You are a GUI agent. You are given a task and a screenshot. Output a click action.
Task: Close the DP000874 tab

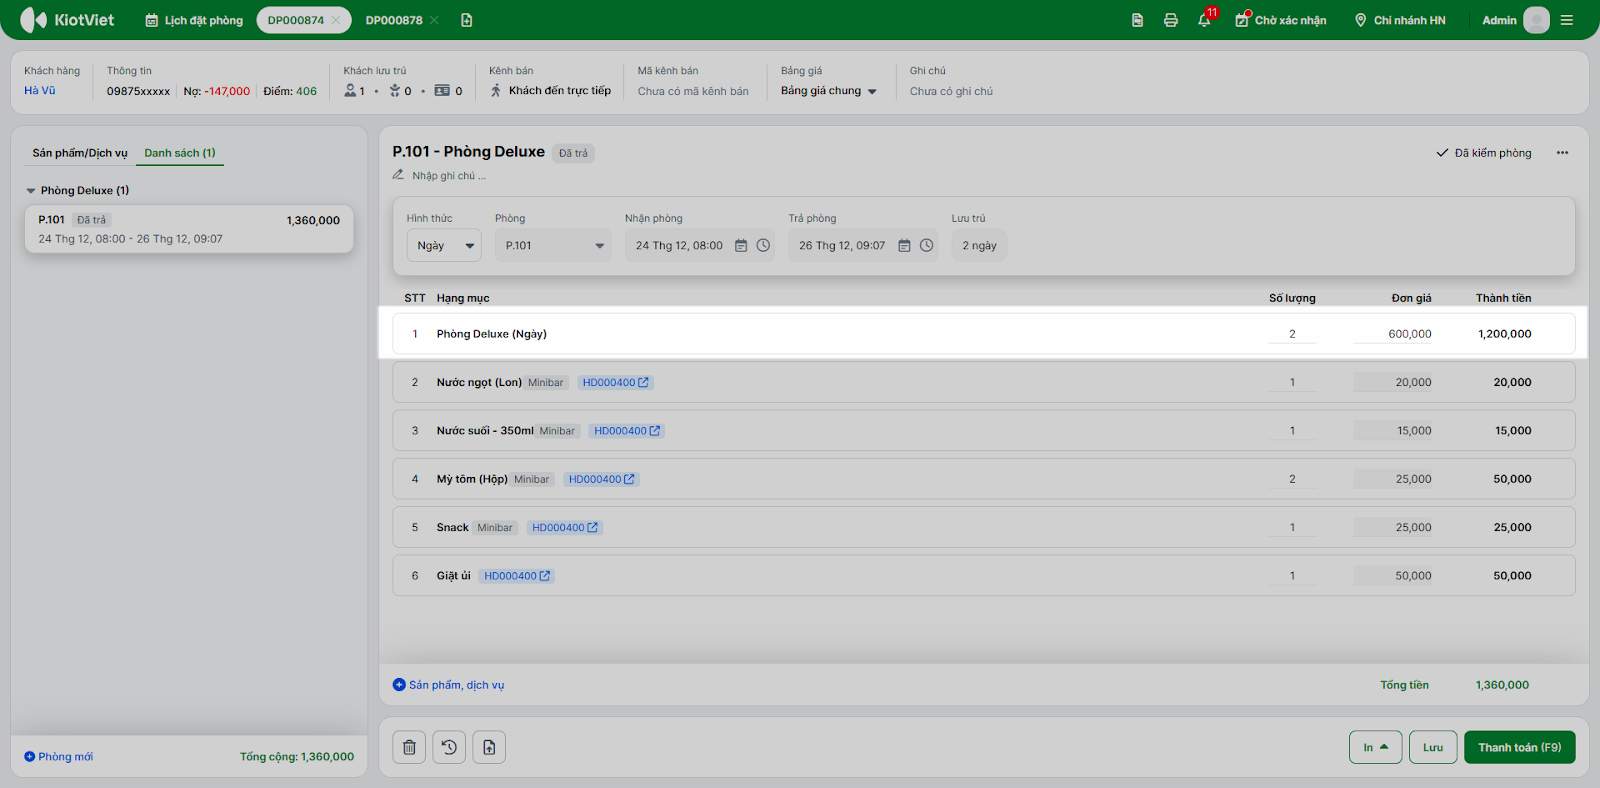point(336,20)
